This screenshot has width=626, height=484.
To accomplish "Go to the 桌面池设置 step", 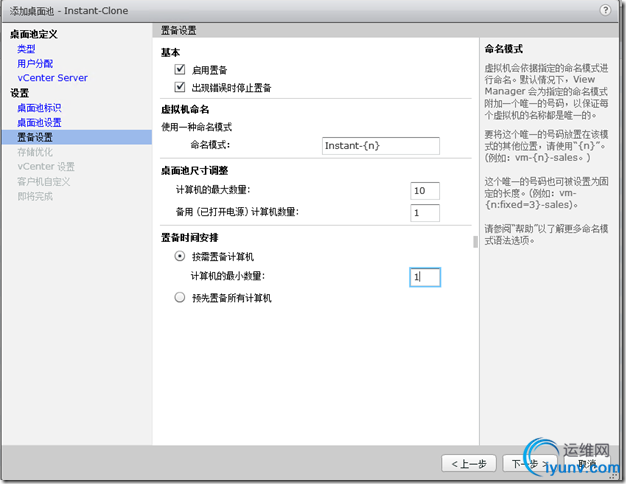I will coord(40,123).
